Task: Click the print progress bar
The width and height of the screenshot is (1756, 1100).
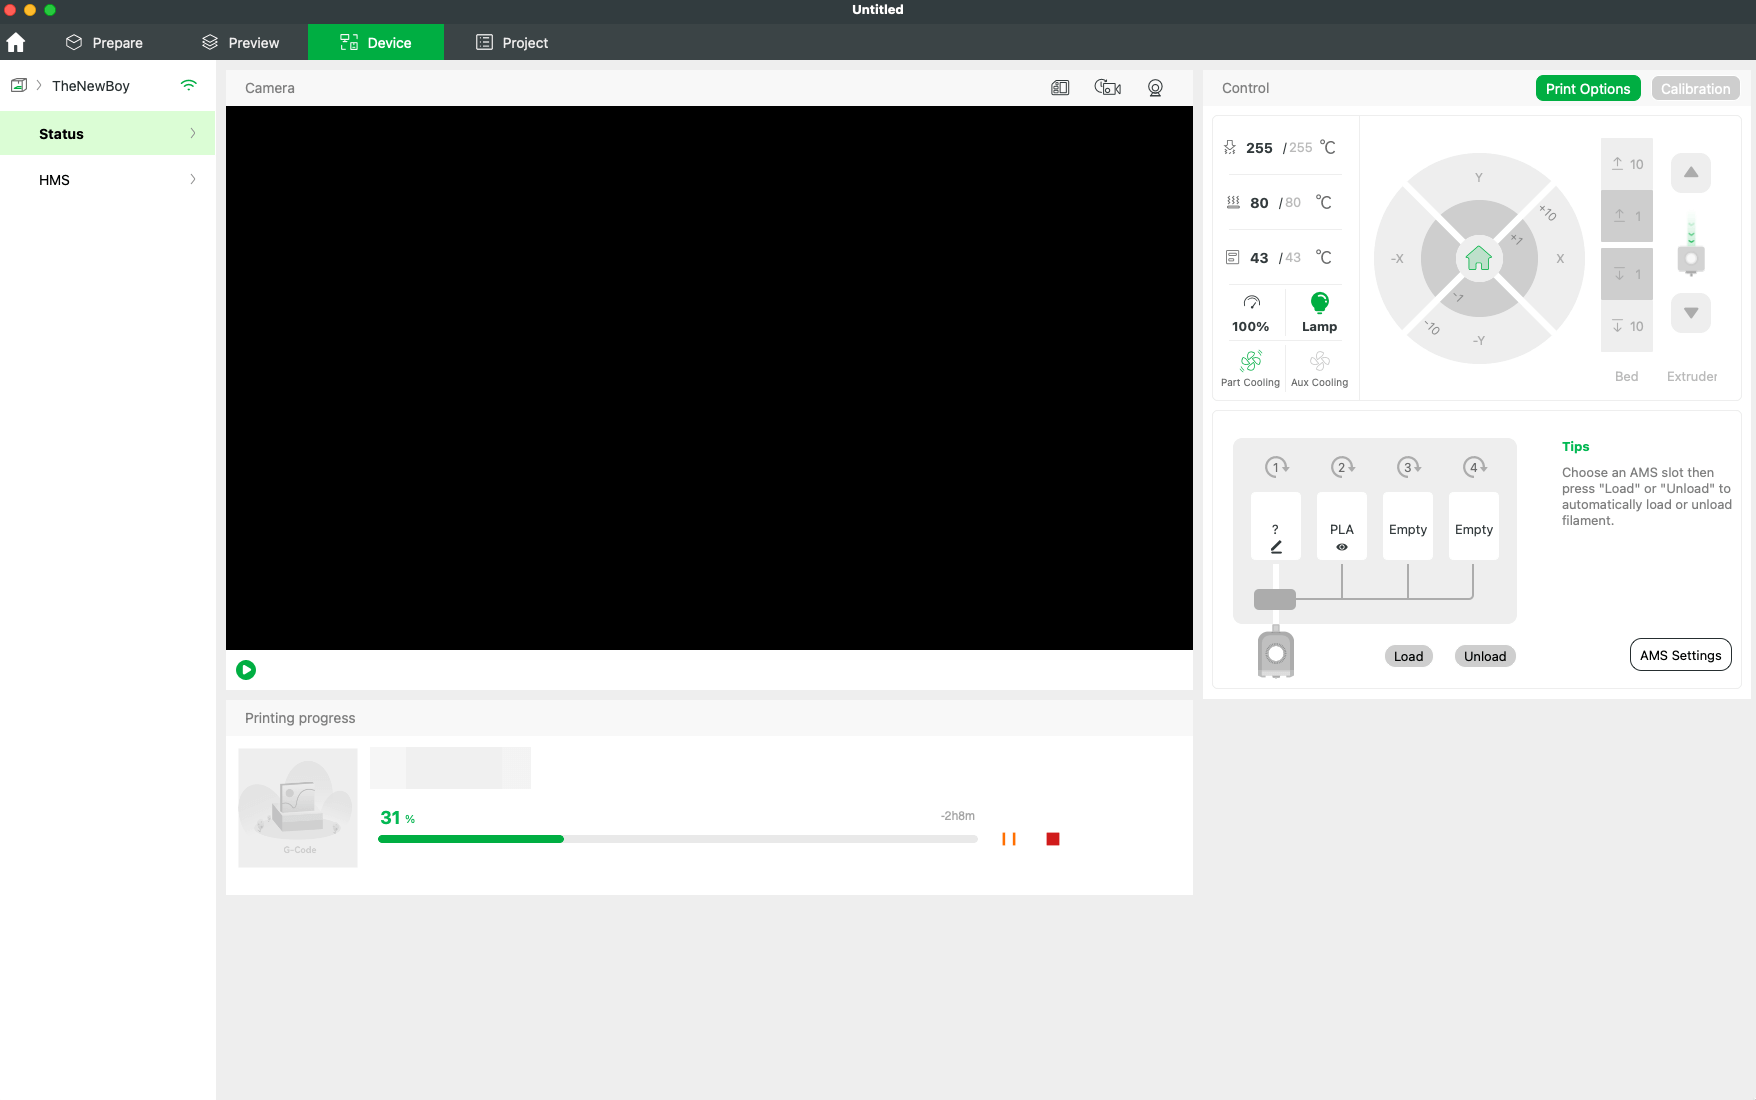Action: [677, 839]
